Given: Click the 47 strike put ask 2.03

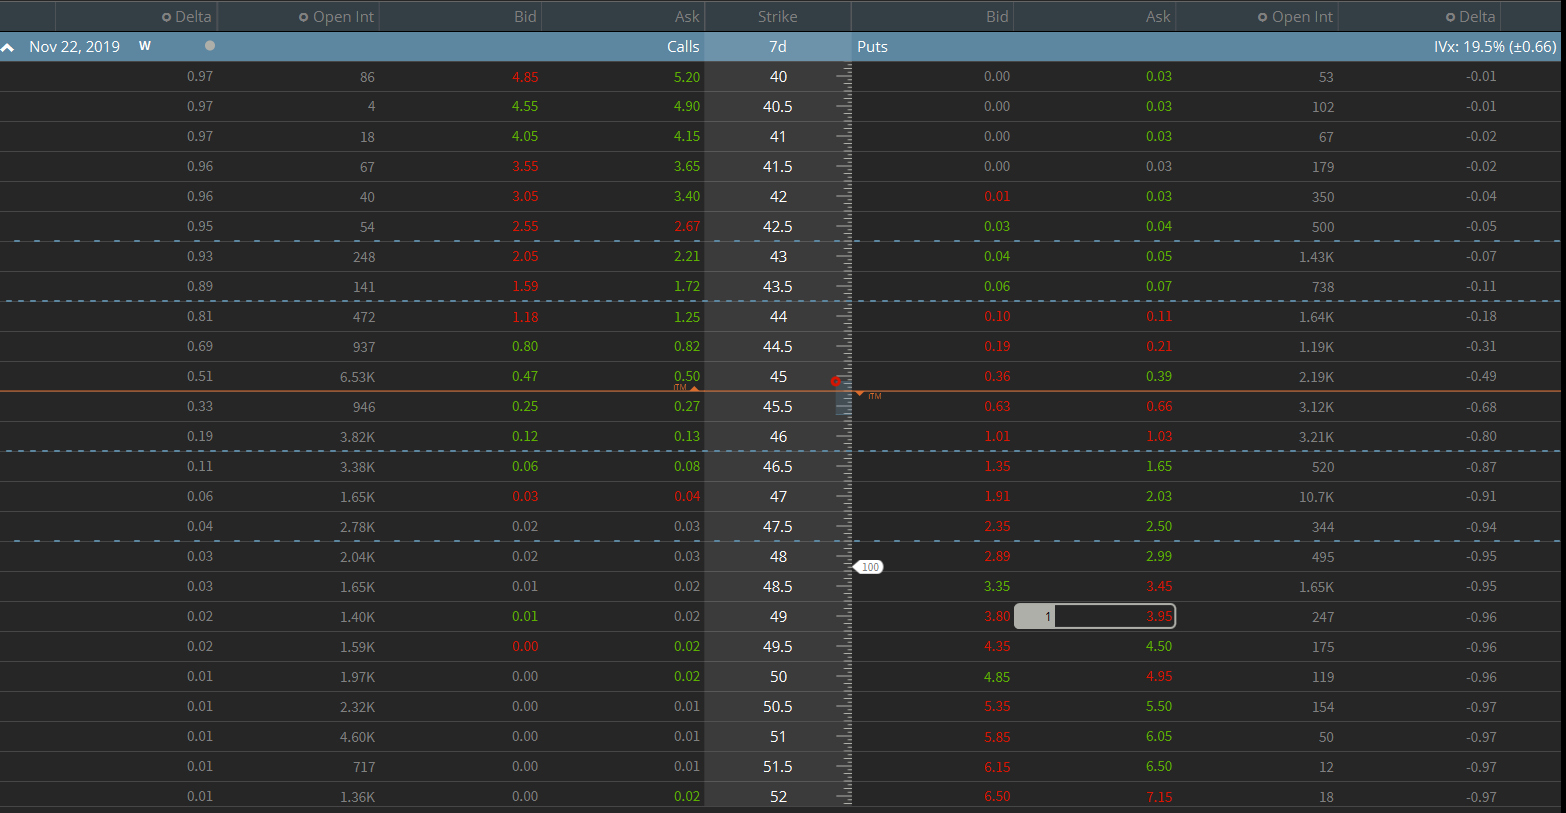Looking at the screenshot, I should tap(1158, 497).
